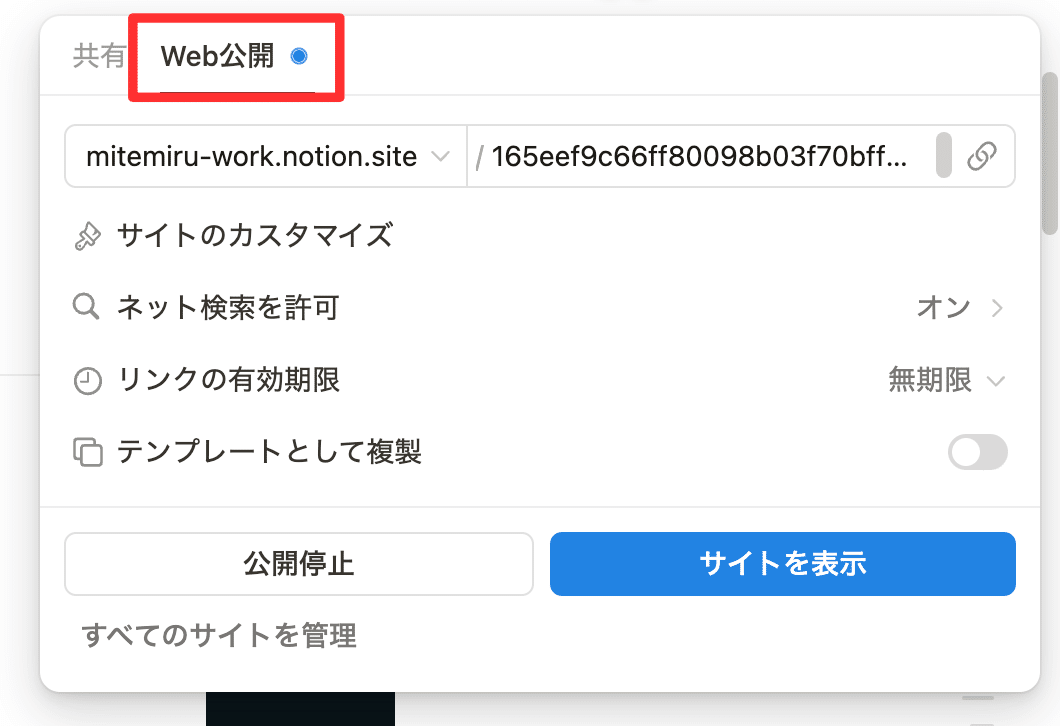Screen dimensions: 1060x726
Task: Click the gray cursor bar in URL field
Action: pyautogui.click(x=944, y=156)
